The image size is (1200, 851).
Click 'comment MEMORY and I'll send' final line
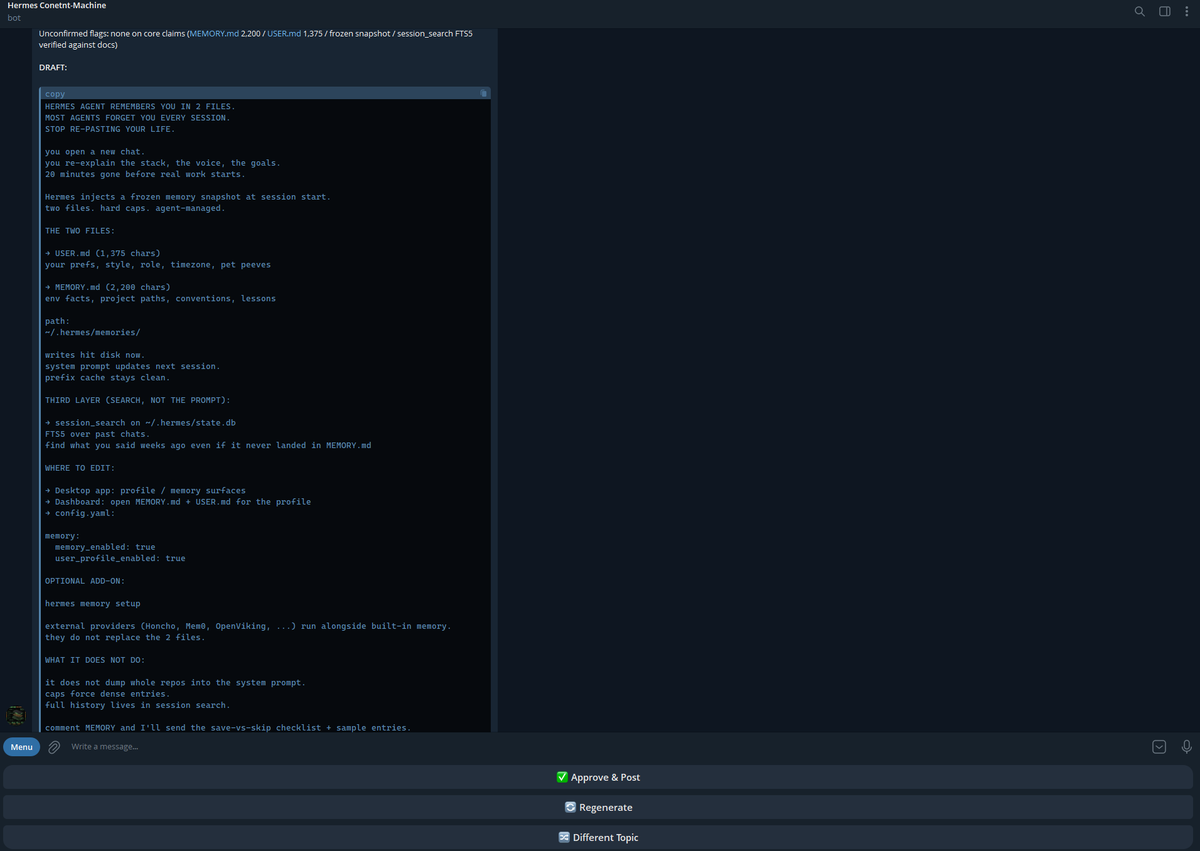pyautogui.click(x=228, y=727)
